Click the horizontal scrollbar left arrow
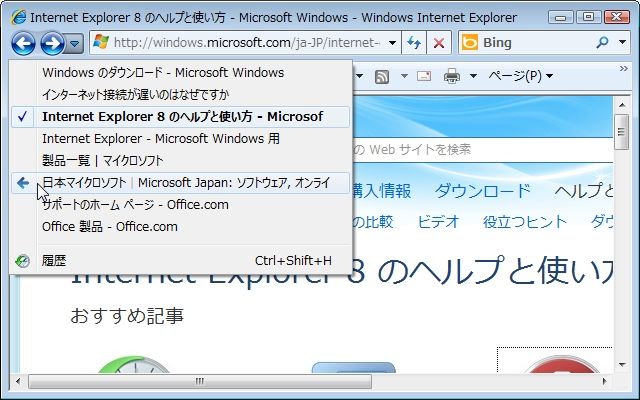 18,382
